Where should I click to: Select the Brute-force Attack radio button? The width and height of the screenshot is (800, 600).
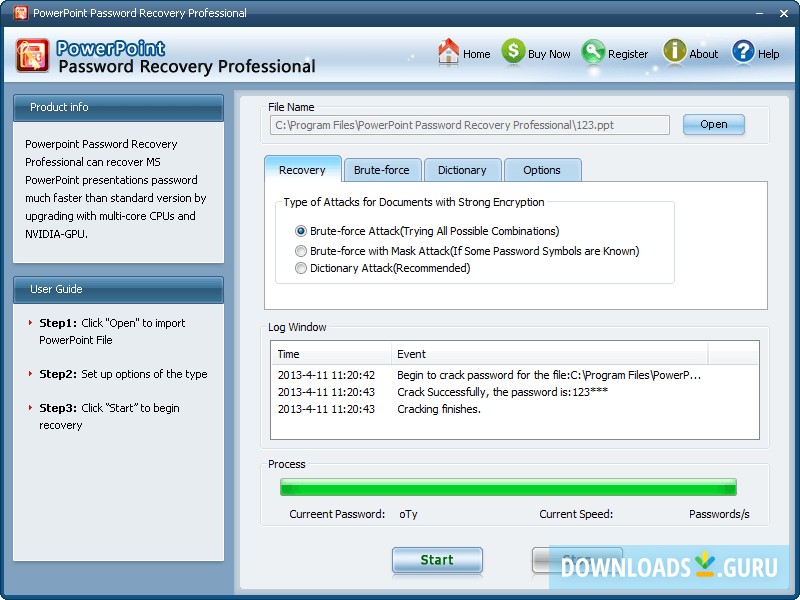pyautogui.click(x=299, y=233)
